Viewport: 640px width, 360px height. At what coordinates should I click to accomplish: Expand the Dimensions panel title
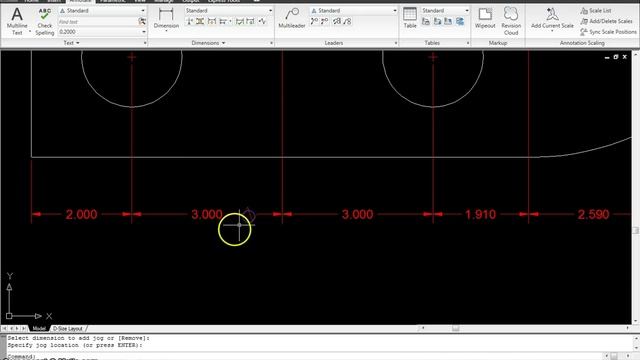[208, 43]
